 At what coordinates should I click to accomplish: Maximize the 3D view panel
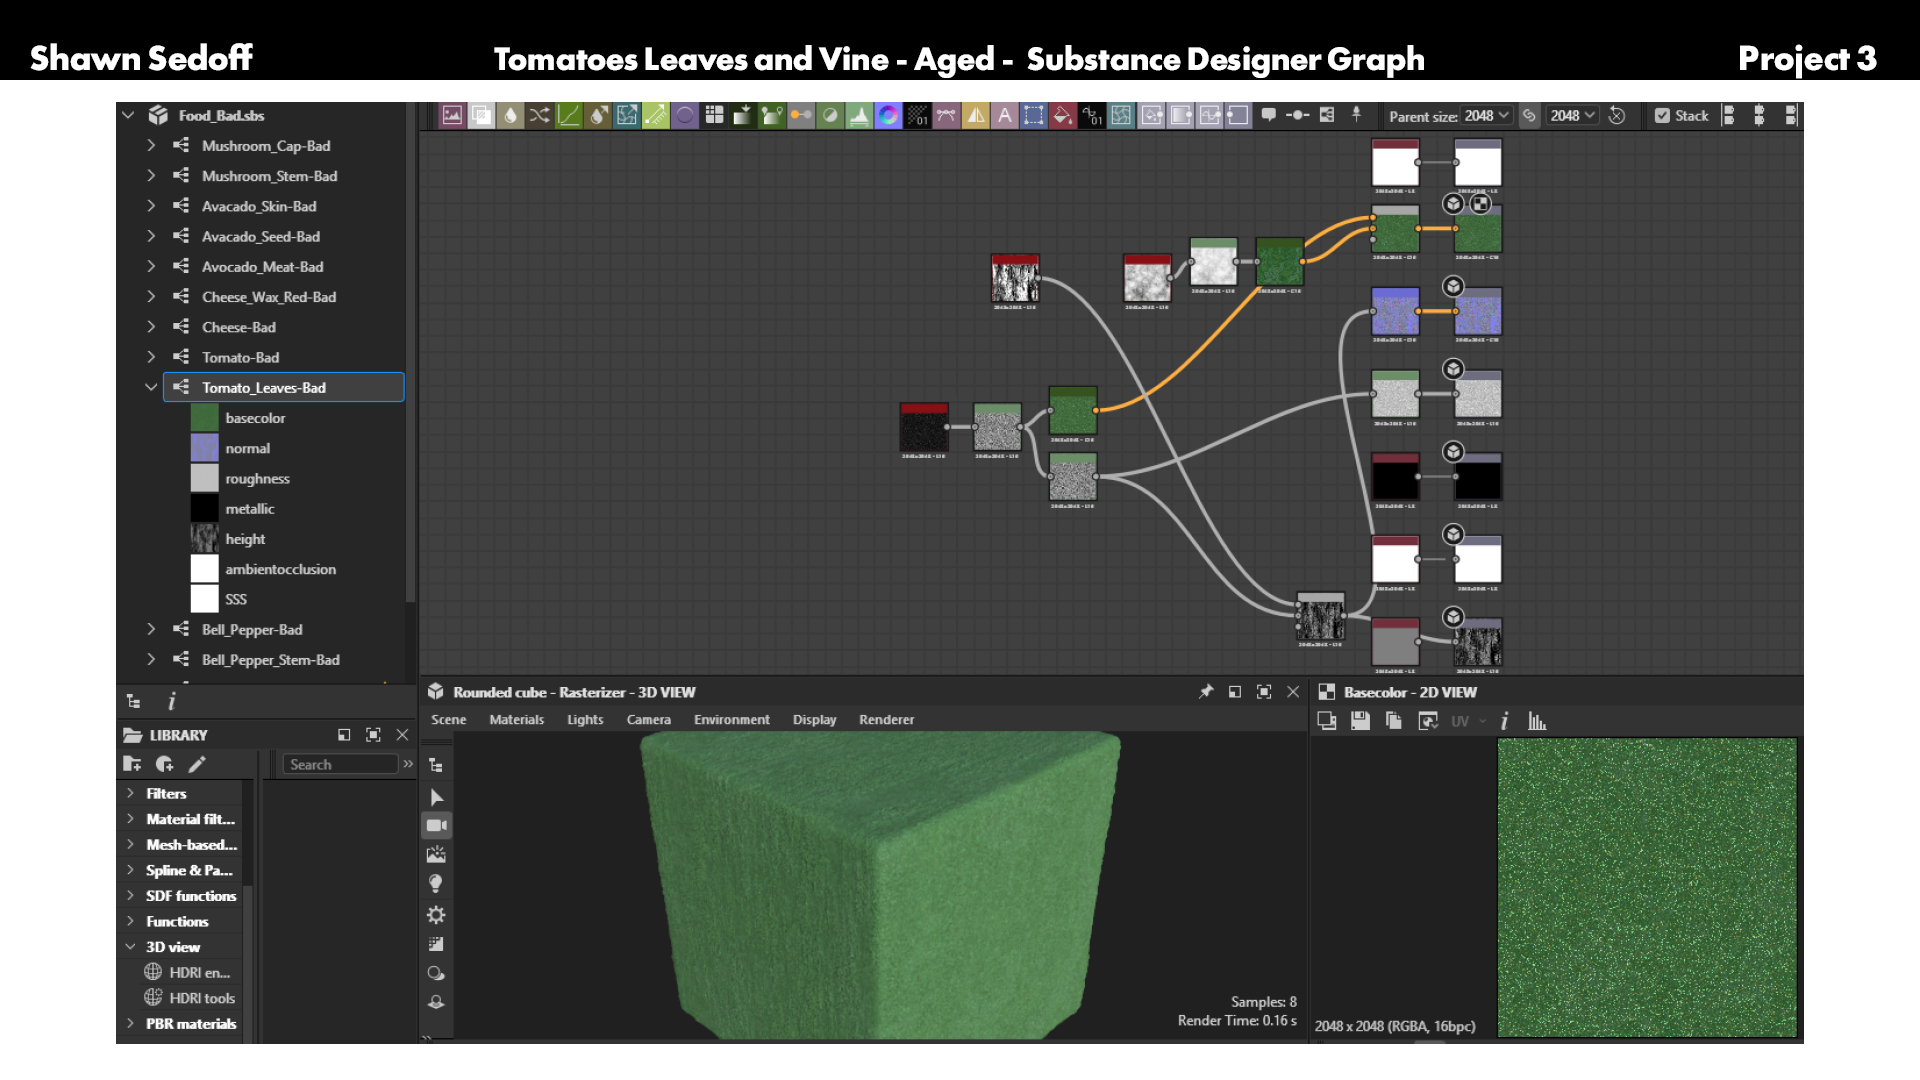1264,691
